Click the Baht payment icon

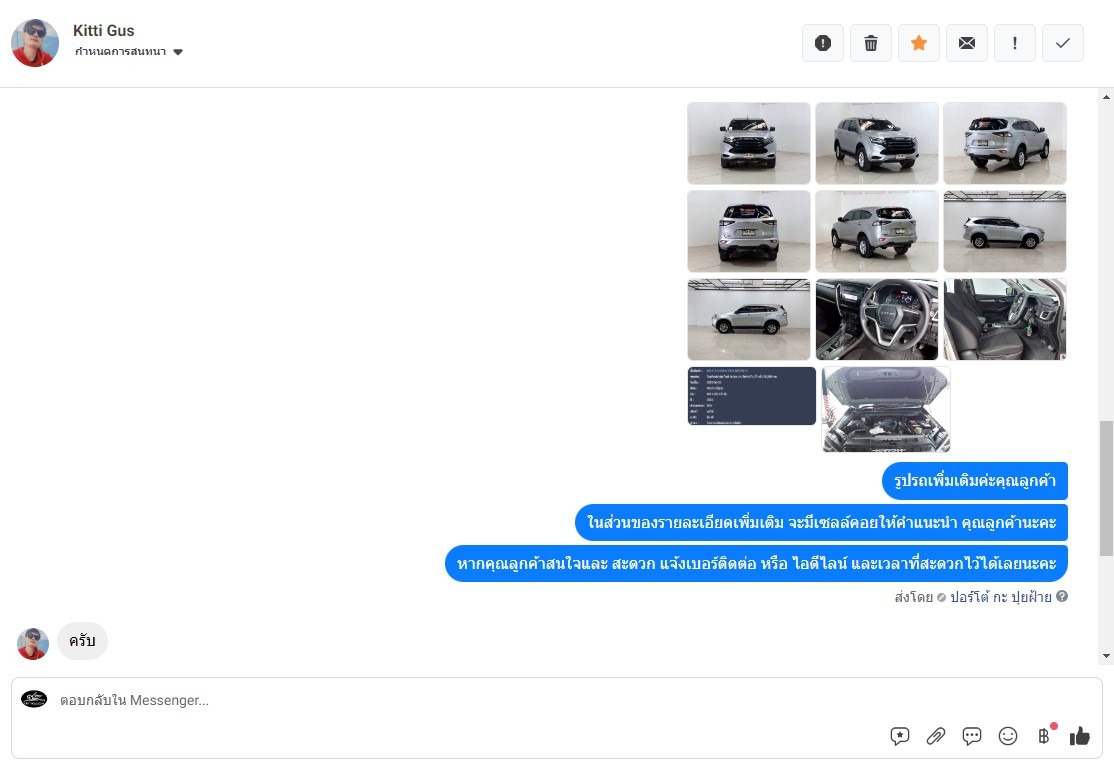[x=1044, y=736]
